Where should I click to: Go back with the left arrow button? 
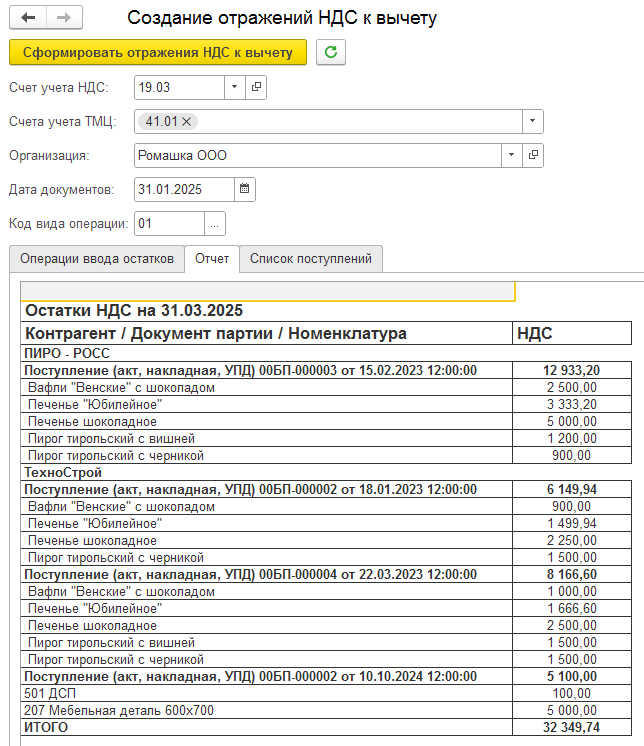coord(28,18)
